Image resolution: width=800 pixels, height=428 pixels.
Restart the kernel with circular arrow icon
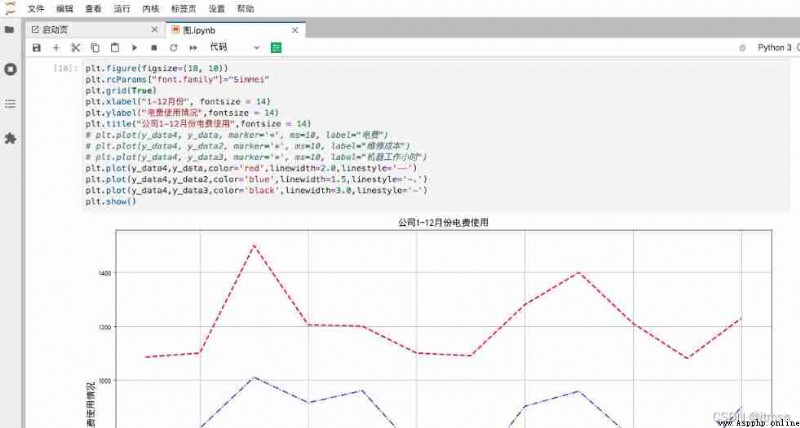point(173,47)
